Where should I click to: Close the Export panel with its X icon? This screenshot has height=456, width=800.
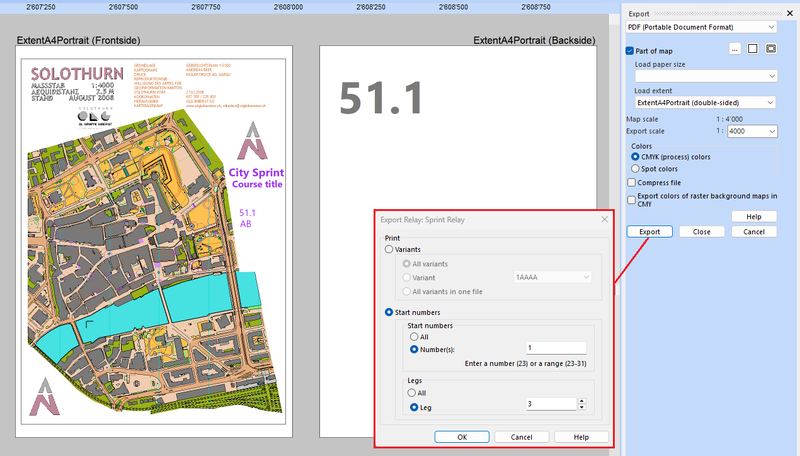click(x=790, y=14)
